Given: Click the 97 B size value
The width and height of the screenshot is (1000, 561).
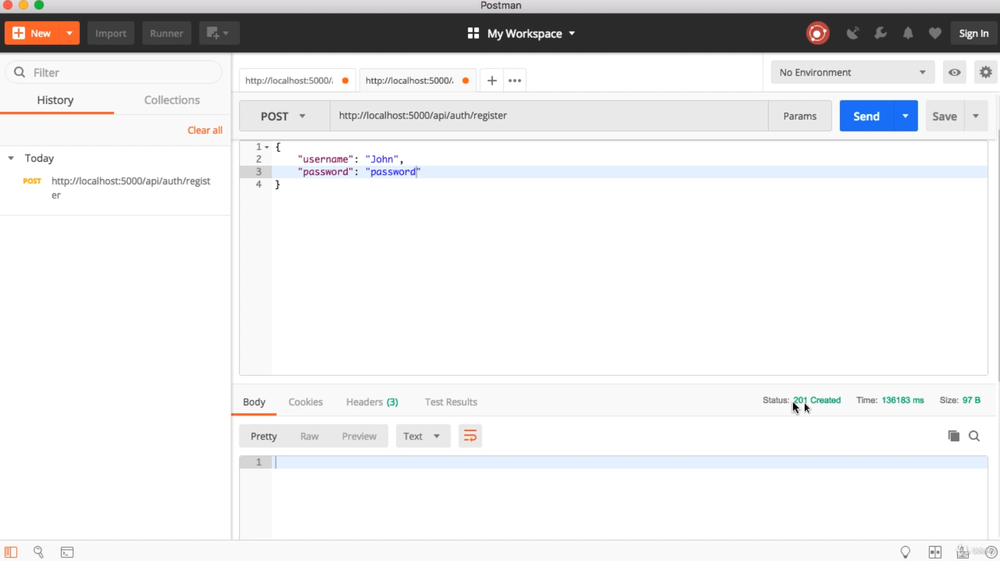Looking at the screenshot, I should pos(971,400).
